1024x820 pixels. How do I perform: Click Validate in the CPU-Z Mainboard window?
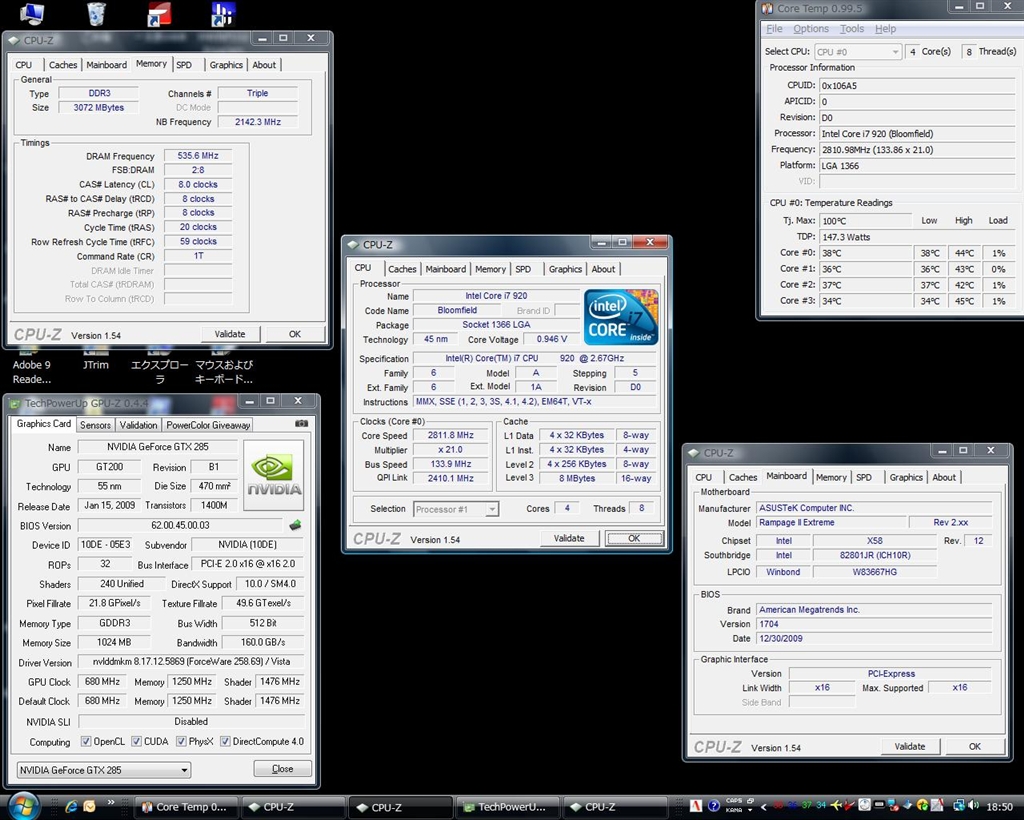[x=910, y=747]
